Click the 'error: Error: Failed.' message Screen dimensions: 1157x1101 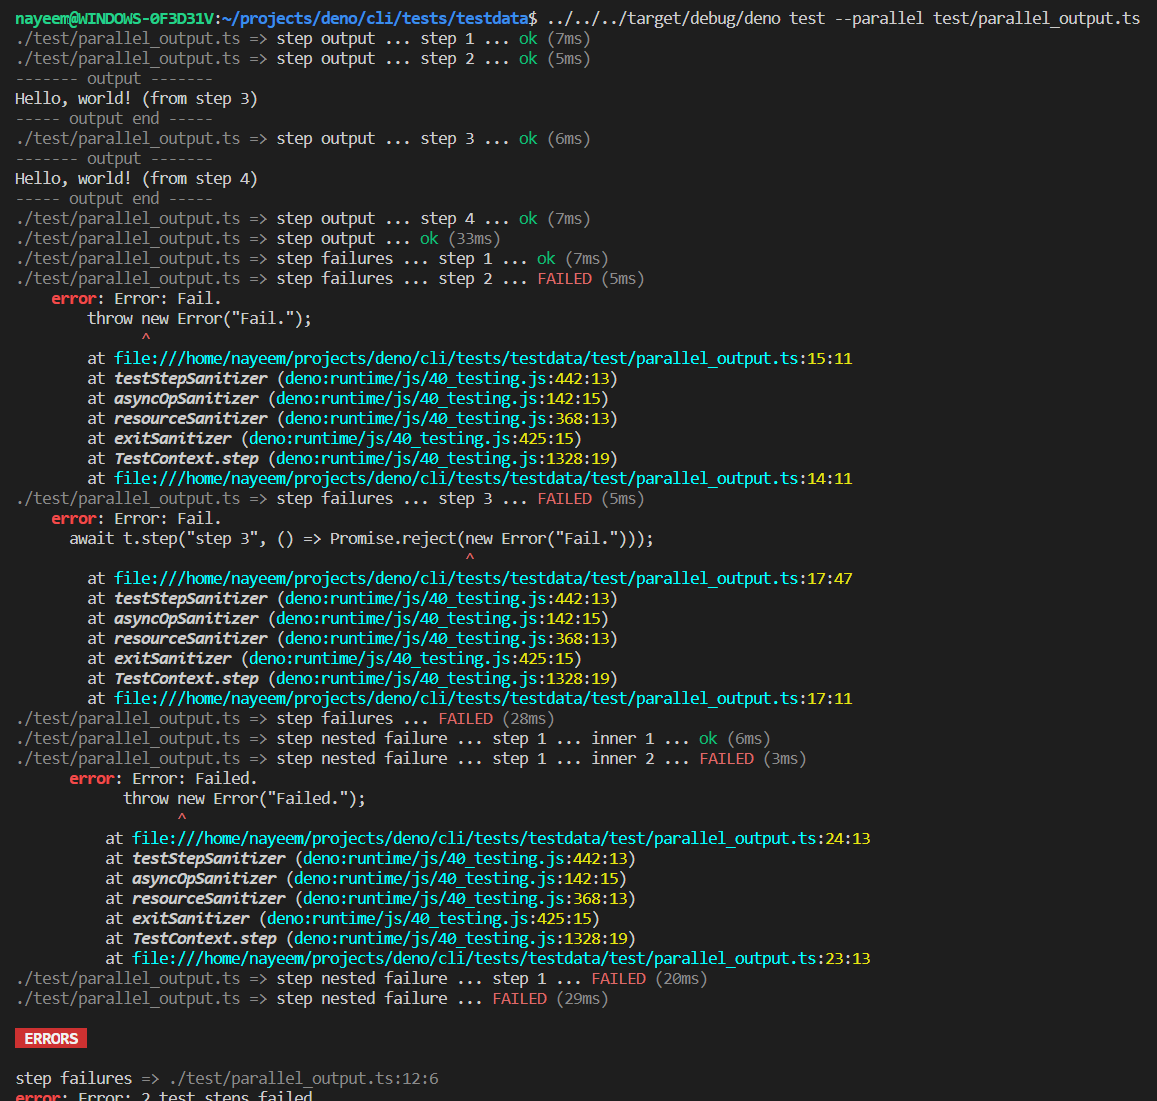(163, 779)
